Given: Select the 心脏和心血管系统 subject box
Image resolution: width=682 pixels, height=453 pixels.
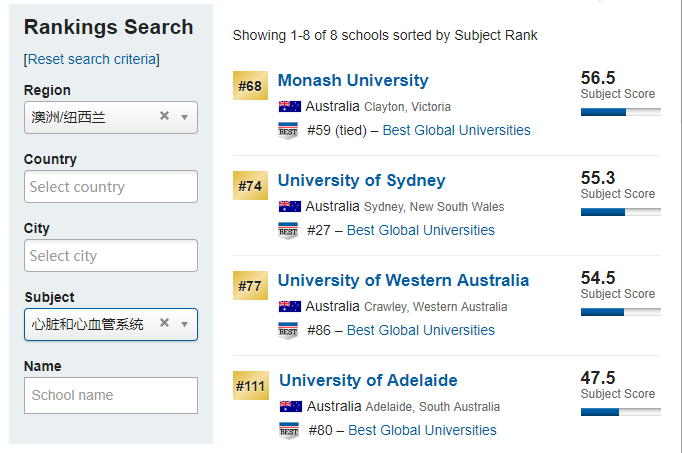Looking at the screenshot, I should (111, 324).
